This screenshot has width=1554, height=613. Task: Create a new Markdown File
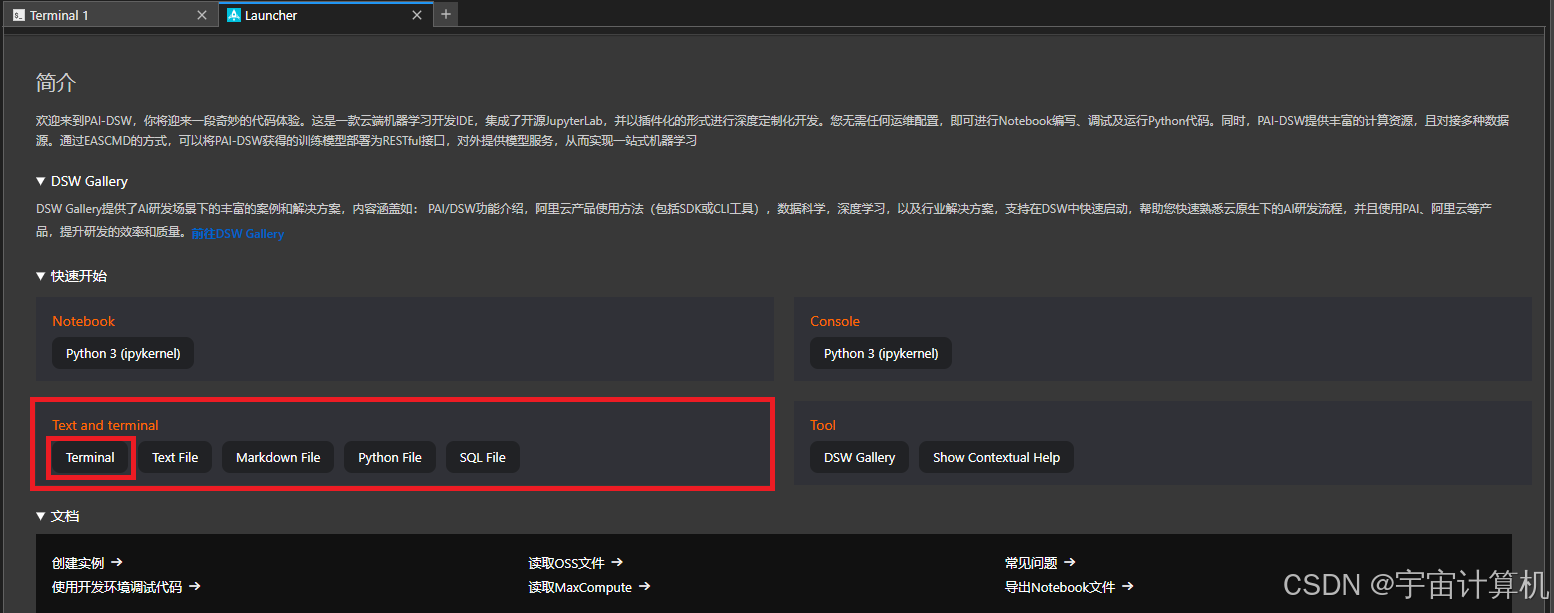(277, 457)
